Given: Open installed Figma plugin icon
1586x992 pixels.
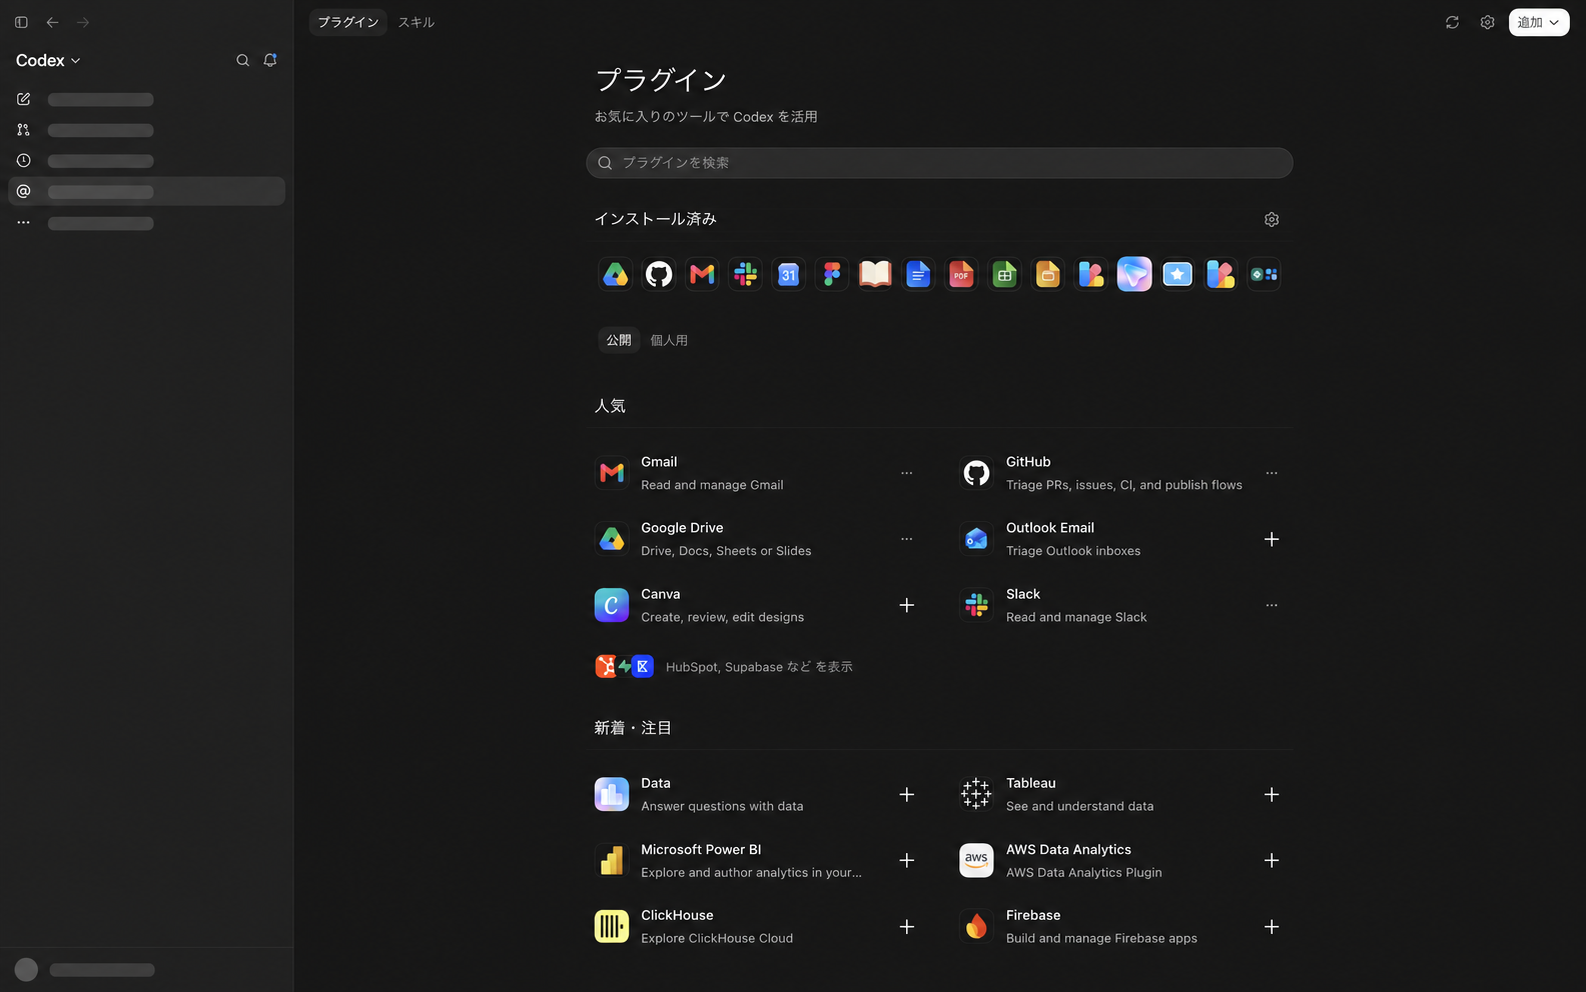Looking at the screenshot, I should [x=832, y=274].
